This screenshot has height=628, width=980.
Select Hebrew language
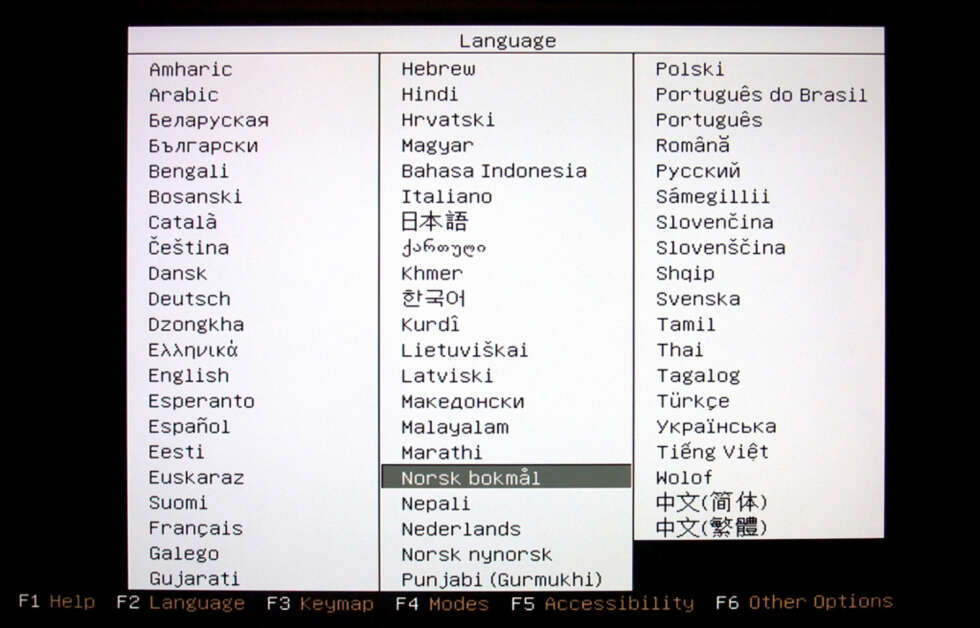click(438, 69)
